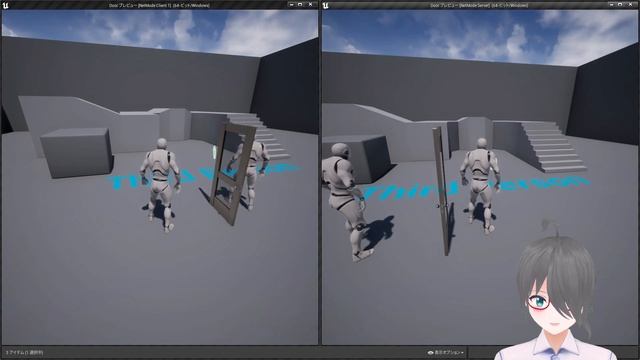640x360 pixels.
Task: Click the Server window title text
Action: point(479,5)
